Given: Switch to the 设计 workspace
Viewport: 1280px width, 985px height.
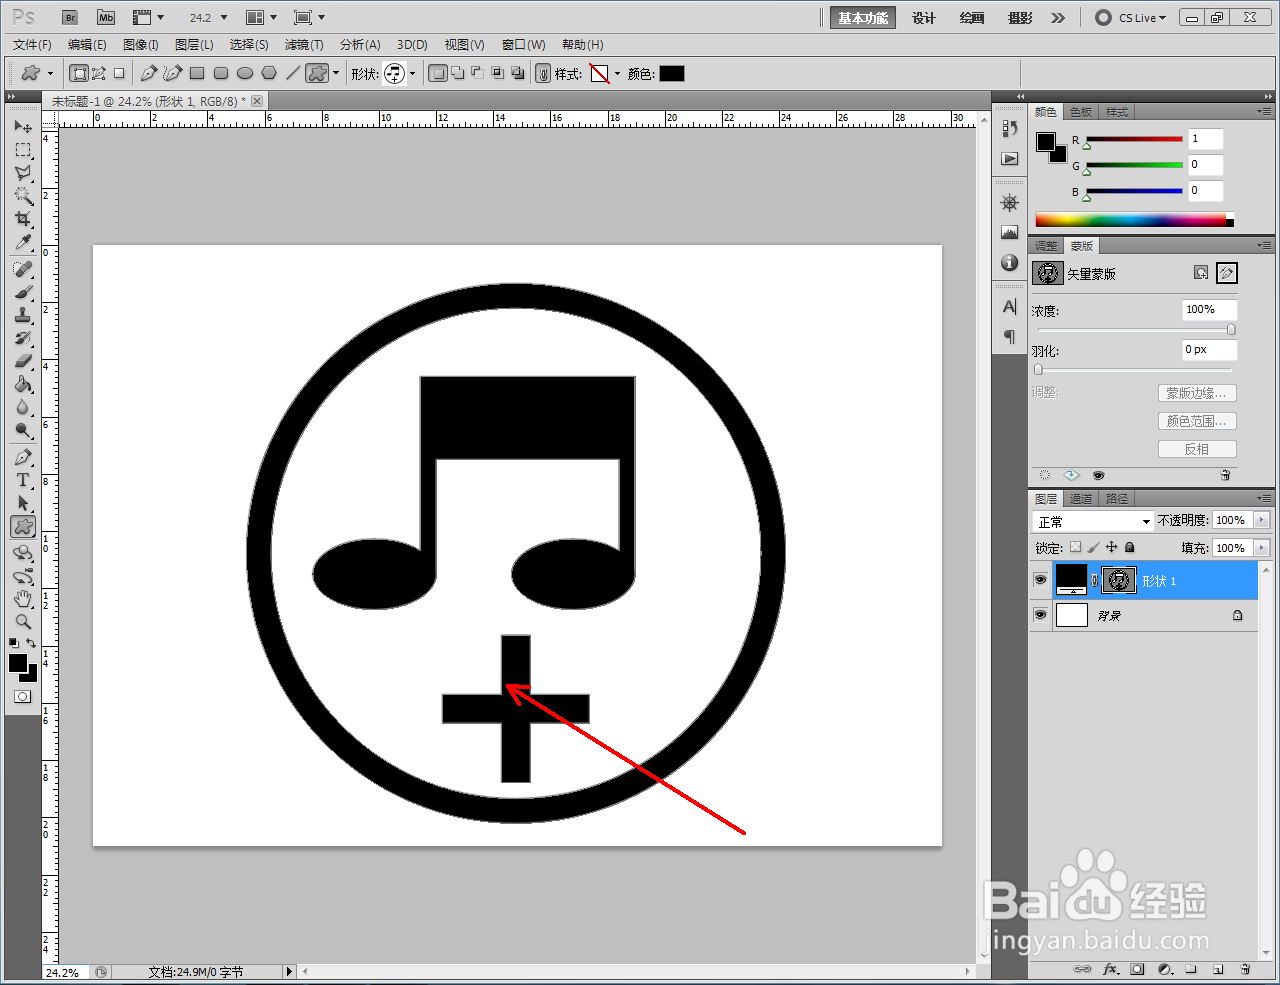Looking at the screenshot, I should click(923, 18).
